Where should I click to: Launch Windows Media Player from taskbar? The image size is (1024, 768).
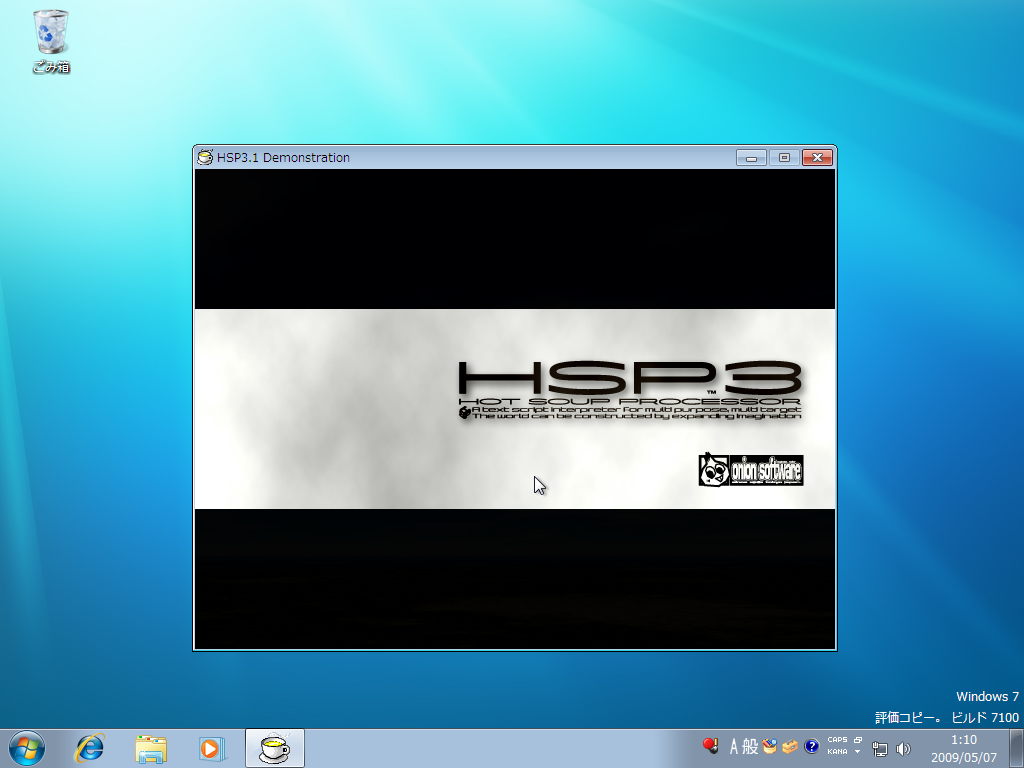tap(212, 748)
